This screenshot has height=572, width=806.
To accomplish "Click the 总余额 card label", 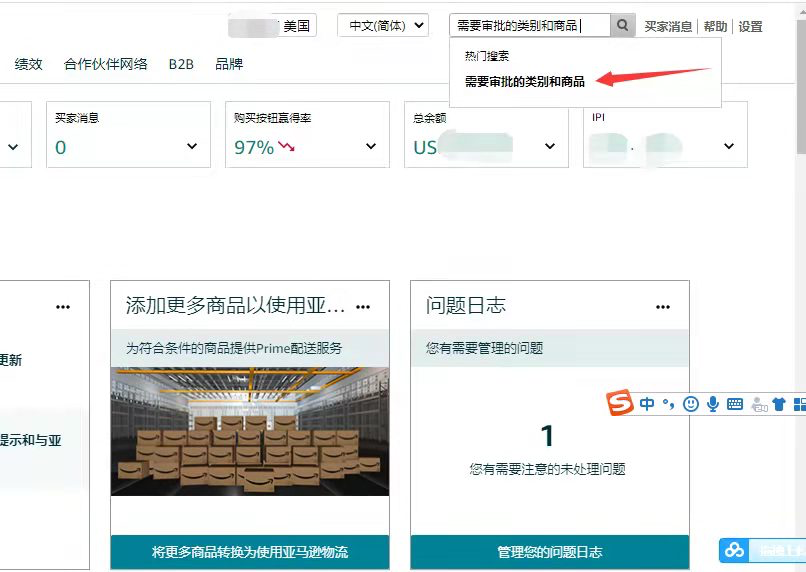I will click(430, 118).
